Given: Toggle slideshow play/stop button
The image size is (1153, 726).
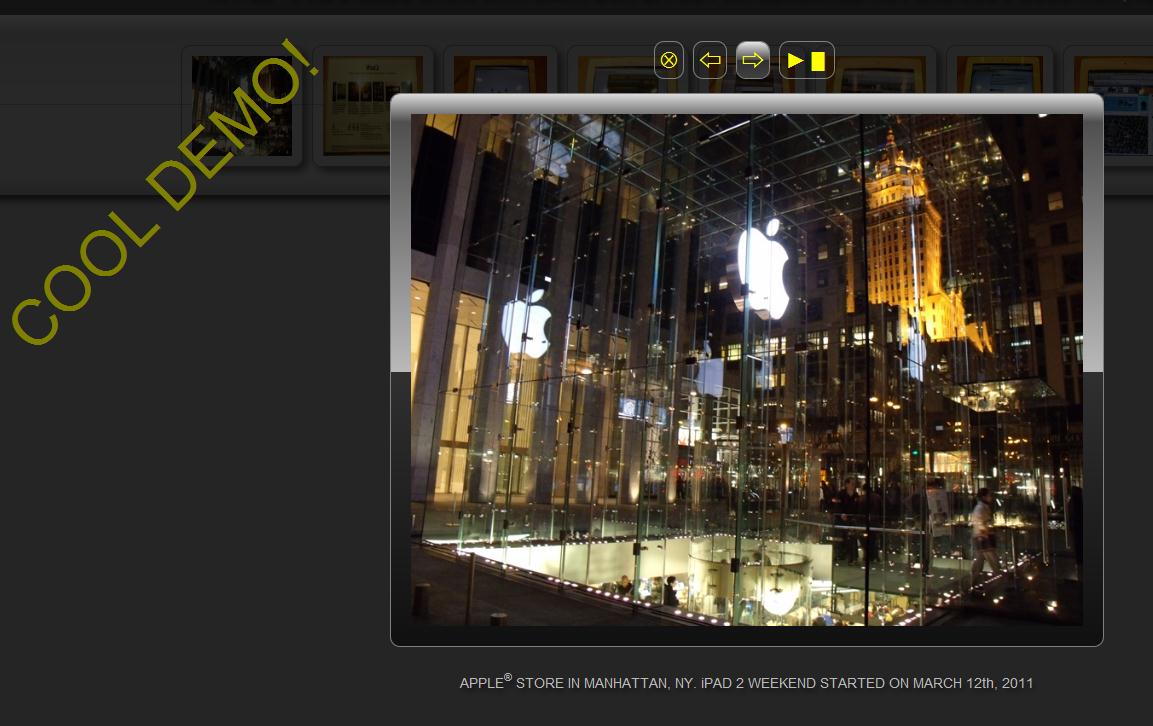Looking at the screenshot, I should pos(807,60).
